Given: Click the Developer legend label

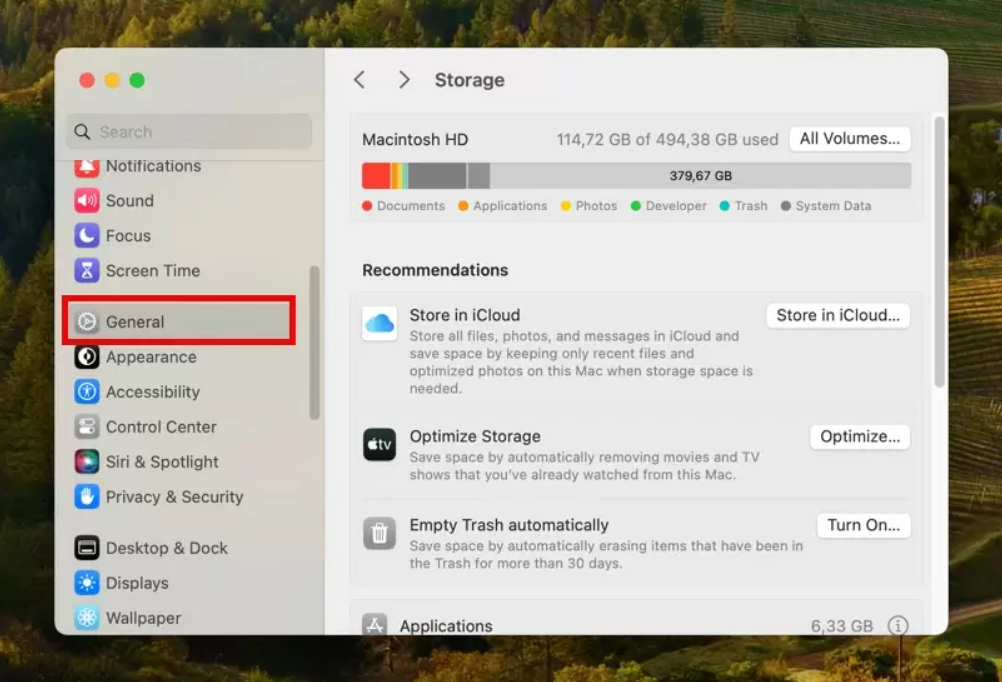Looking at the screenshot, I should tap(676, 206).
